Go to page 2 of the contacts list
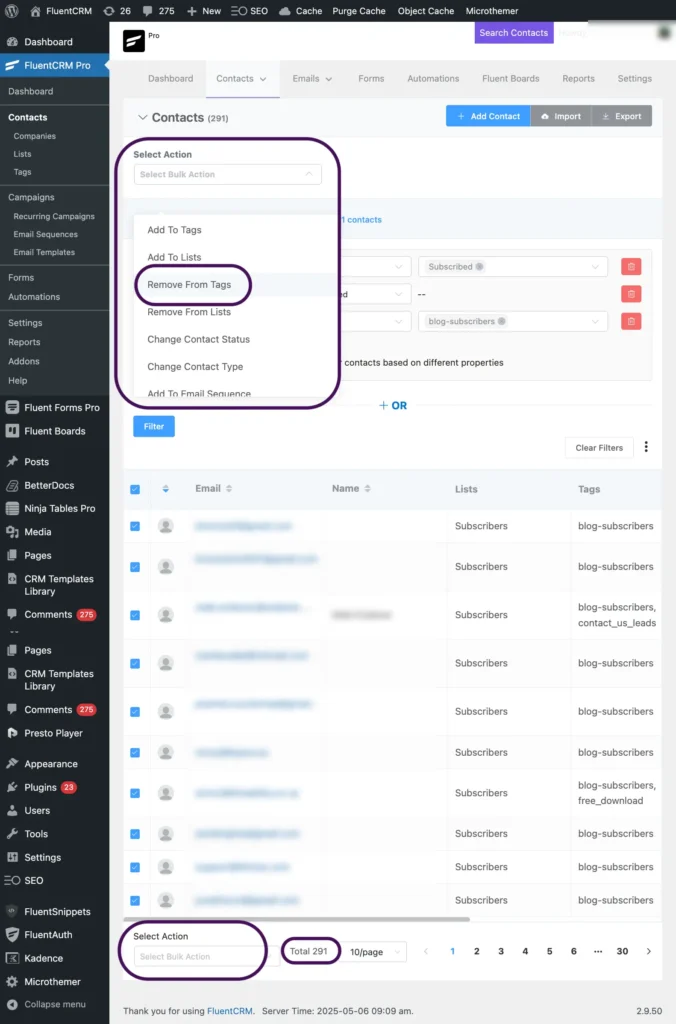 pos(477,952)
